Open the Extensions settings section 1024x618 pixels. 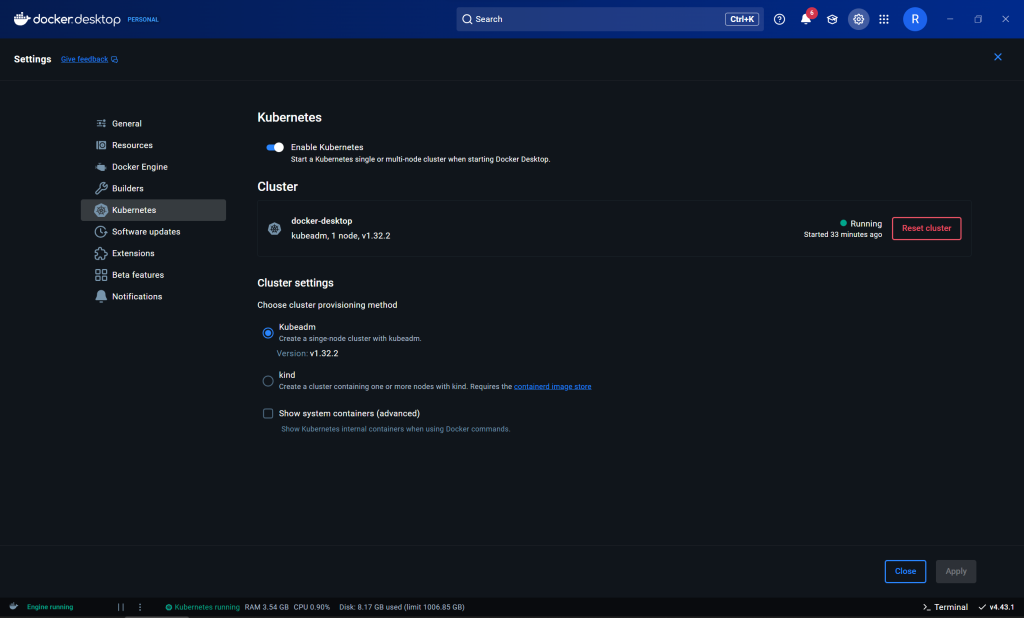point(153,253)
